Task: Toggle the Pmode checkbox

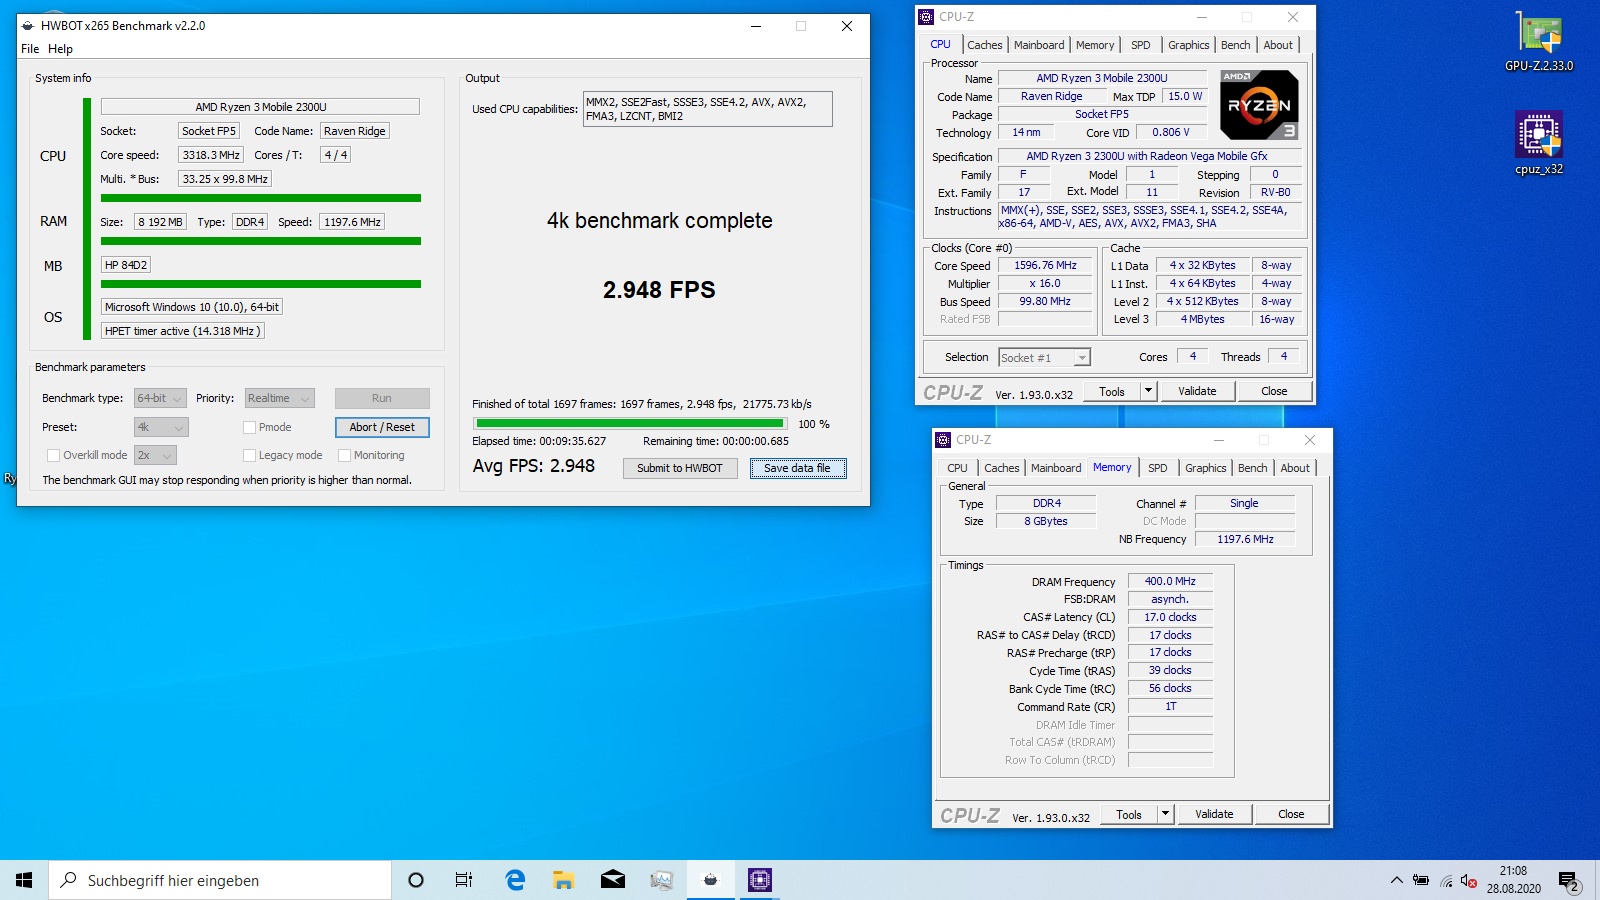Action: [250, 427]
